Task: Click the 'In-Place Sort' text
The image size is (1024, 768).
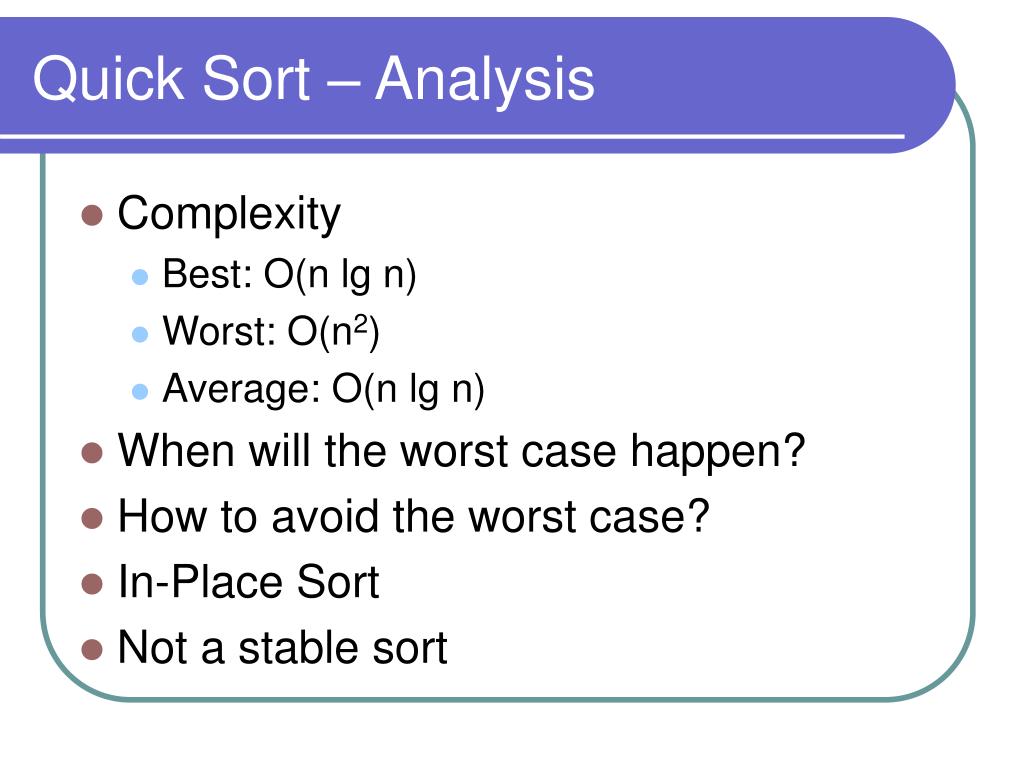Action: pos(248,582)
